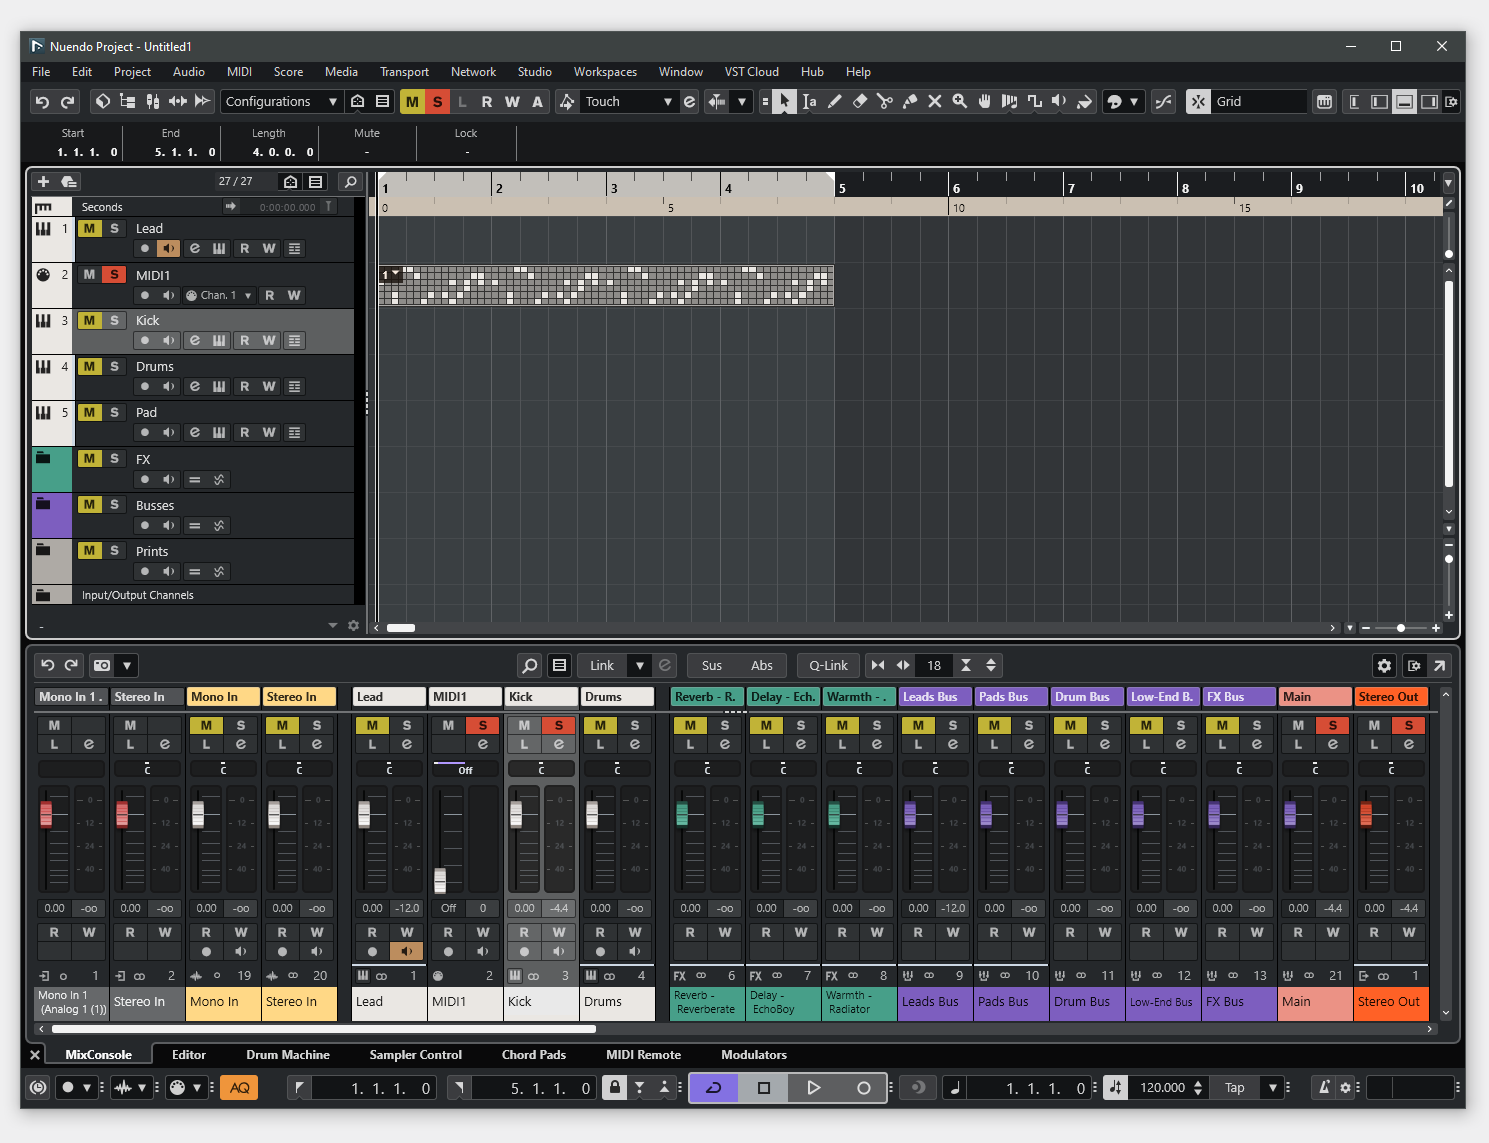Toggle Solo on the MIDI1 track
The width and height of the screenshot is (1489, 1143).
[114, 274]
